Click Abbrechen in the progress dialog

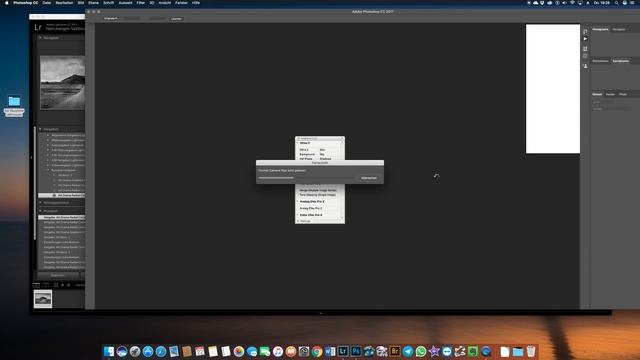369,178
